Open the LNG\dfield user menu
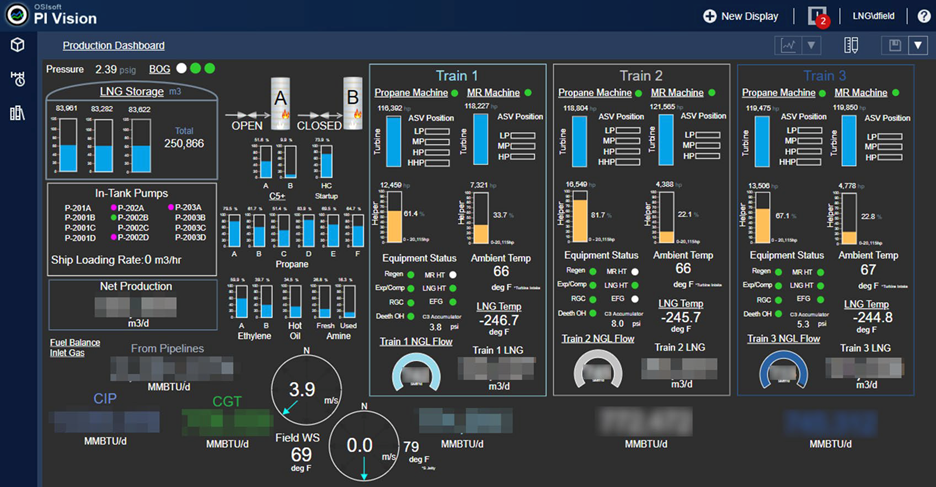Image resolution: width=936 pixels, height=487 pixels. pos(873,16)
